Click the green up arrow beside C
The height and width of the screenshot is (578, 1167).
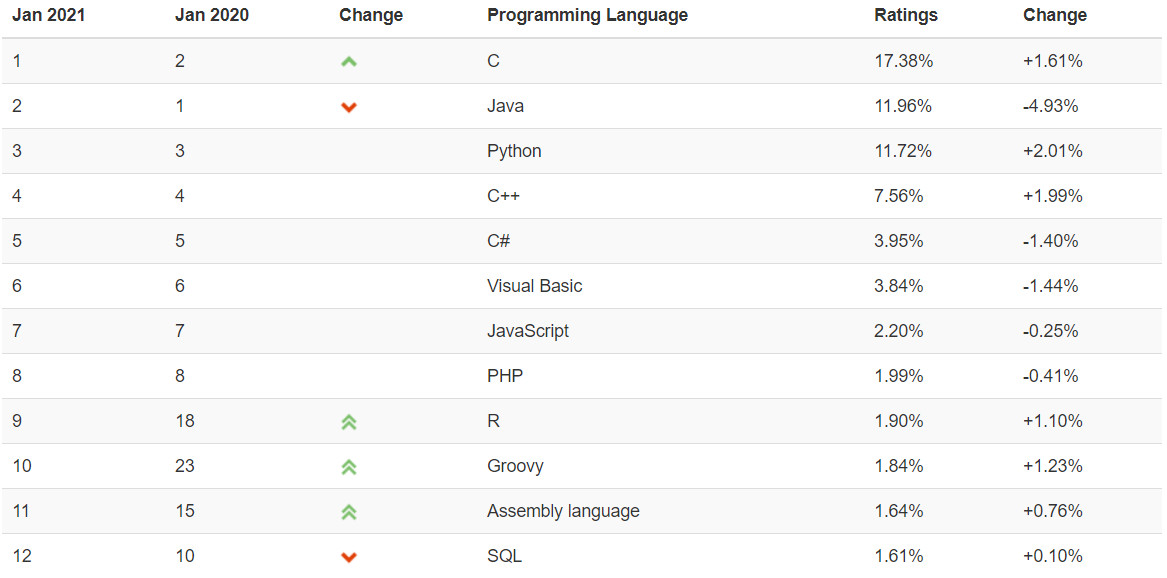coord(348,62)
